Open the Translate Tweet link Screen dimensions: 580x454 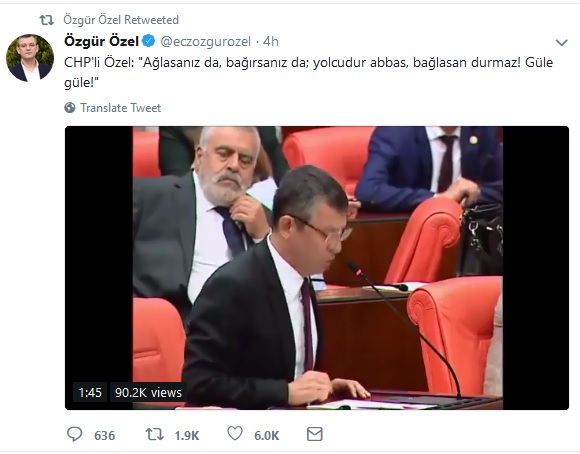tap(121, 108)
